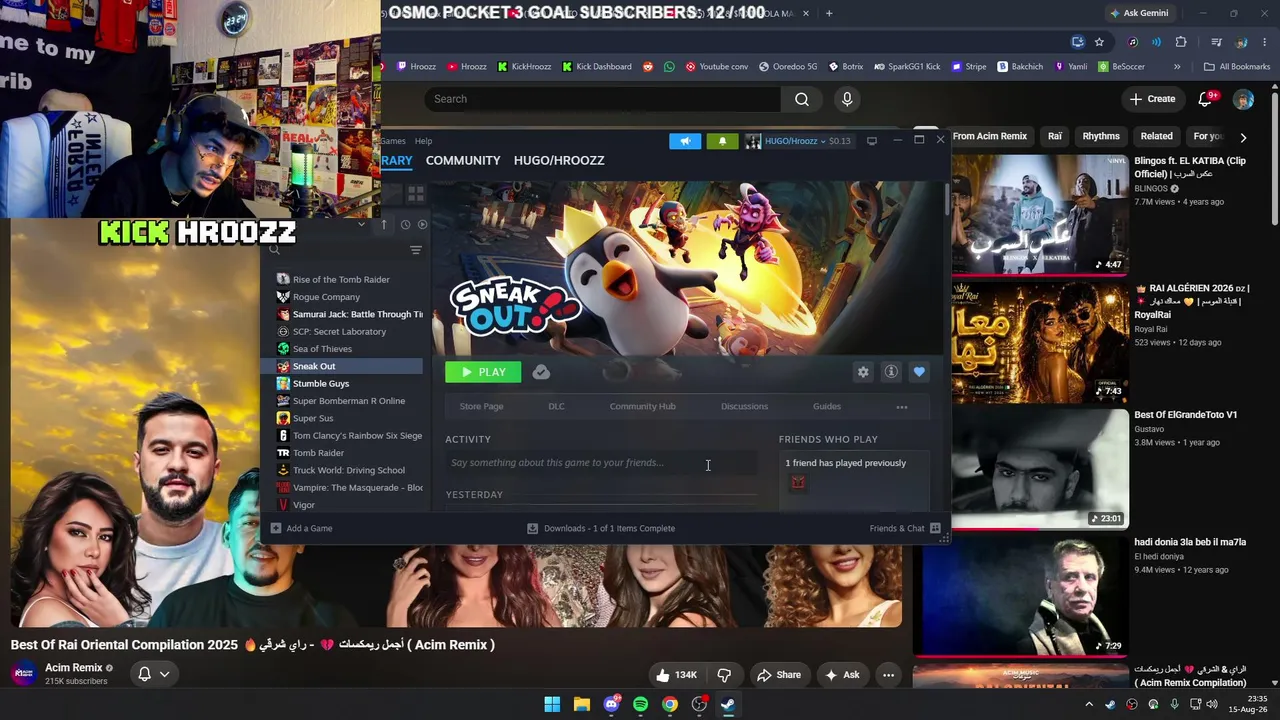Image resolution: width=1280 pixels, height=720 pixels.
Task: Select the Related filter chip
Action: pyautogui.click(x=1156, y=136)
